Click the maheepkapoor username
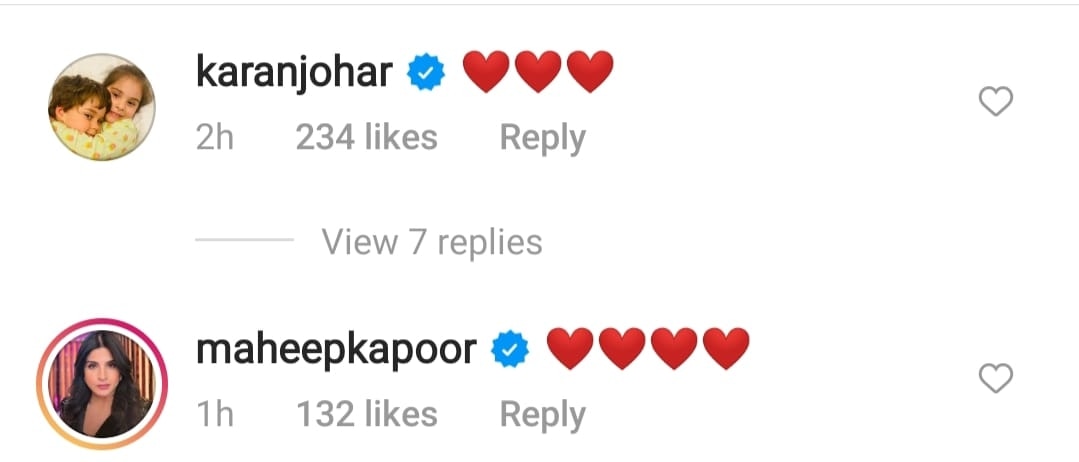1079x462 pixels. click(x=336, y=350)
